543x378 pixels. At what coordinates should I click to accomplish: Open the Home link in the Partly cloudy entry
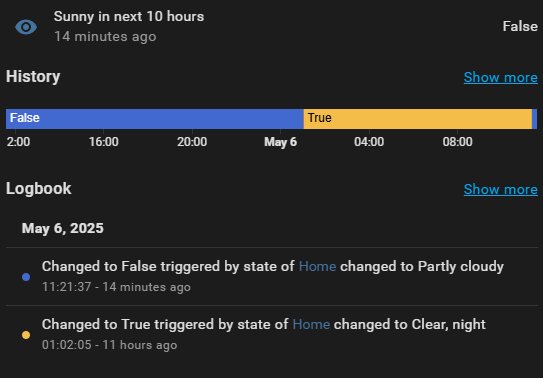pos(317,267)
